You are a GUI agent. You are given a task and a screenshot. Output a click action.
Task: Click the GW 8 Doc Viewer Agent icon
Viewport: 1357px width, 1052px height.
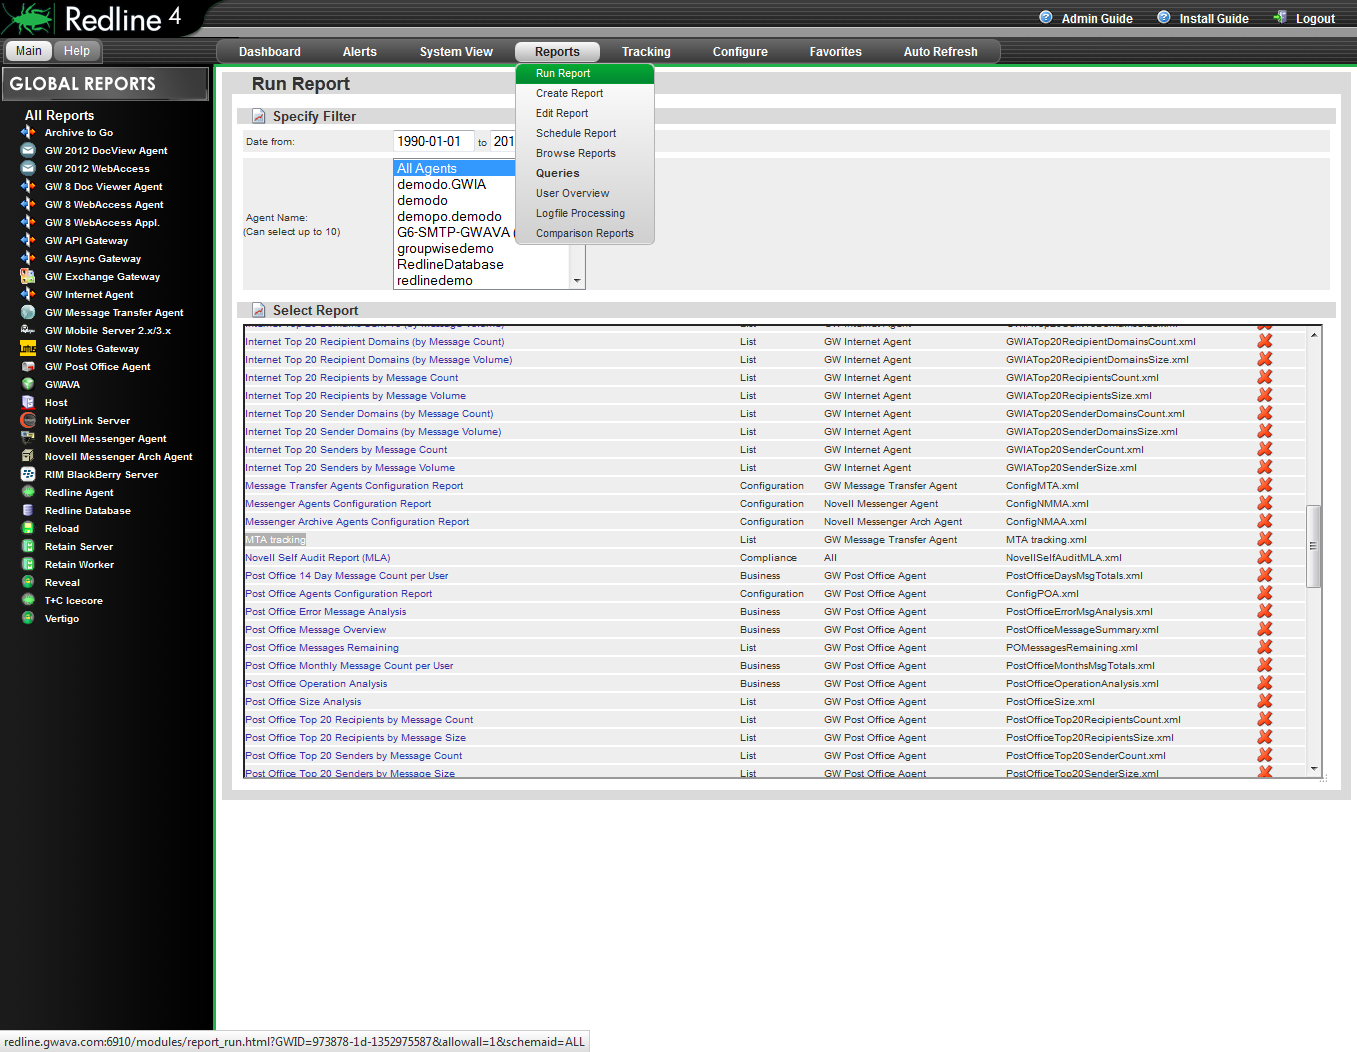pyautogui.click(x=28, y=186)
